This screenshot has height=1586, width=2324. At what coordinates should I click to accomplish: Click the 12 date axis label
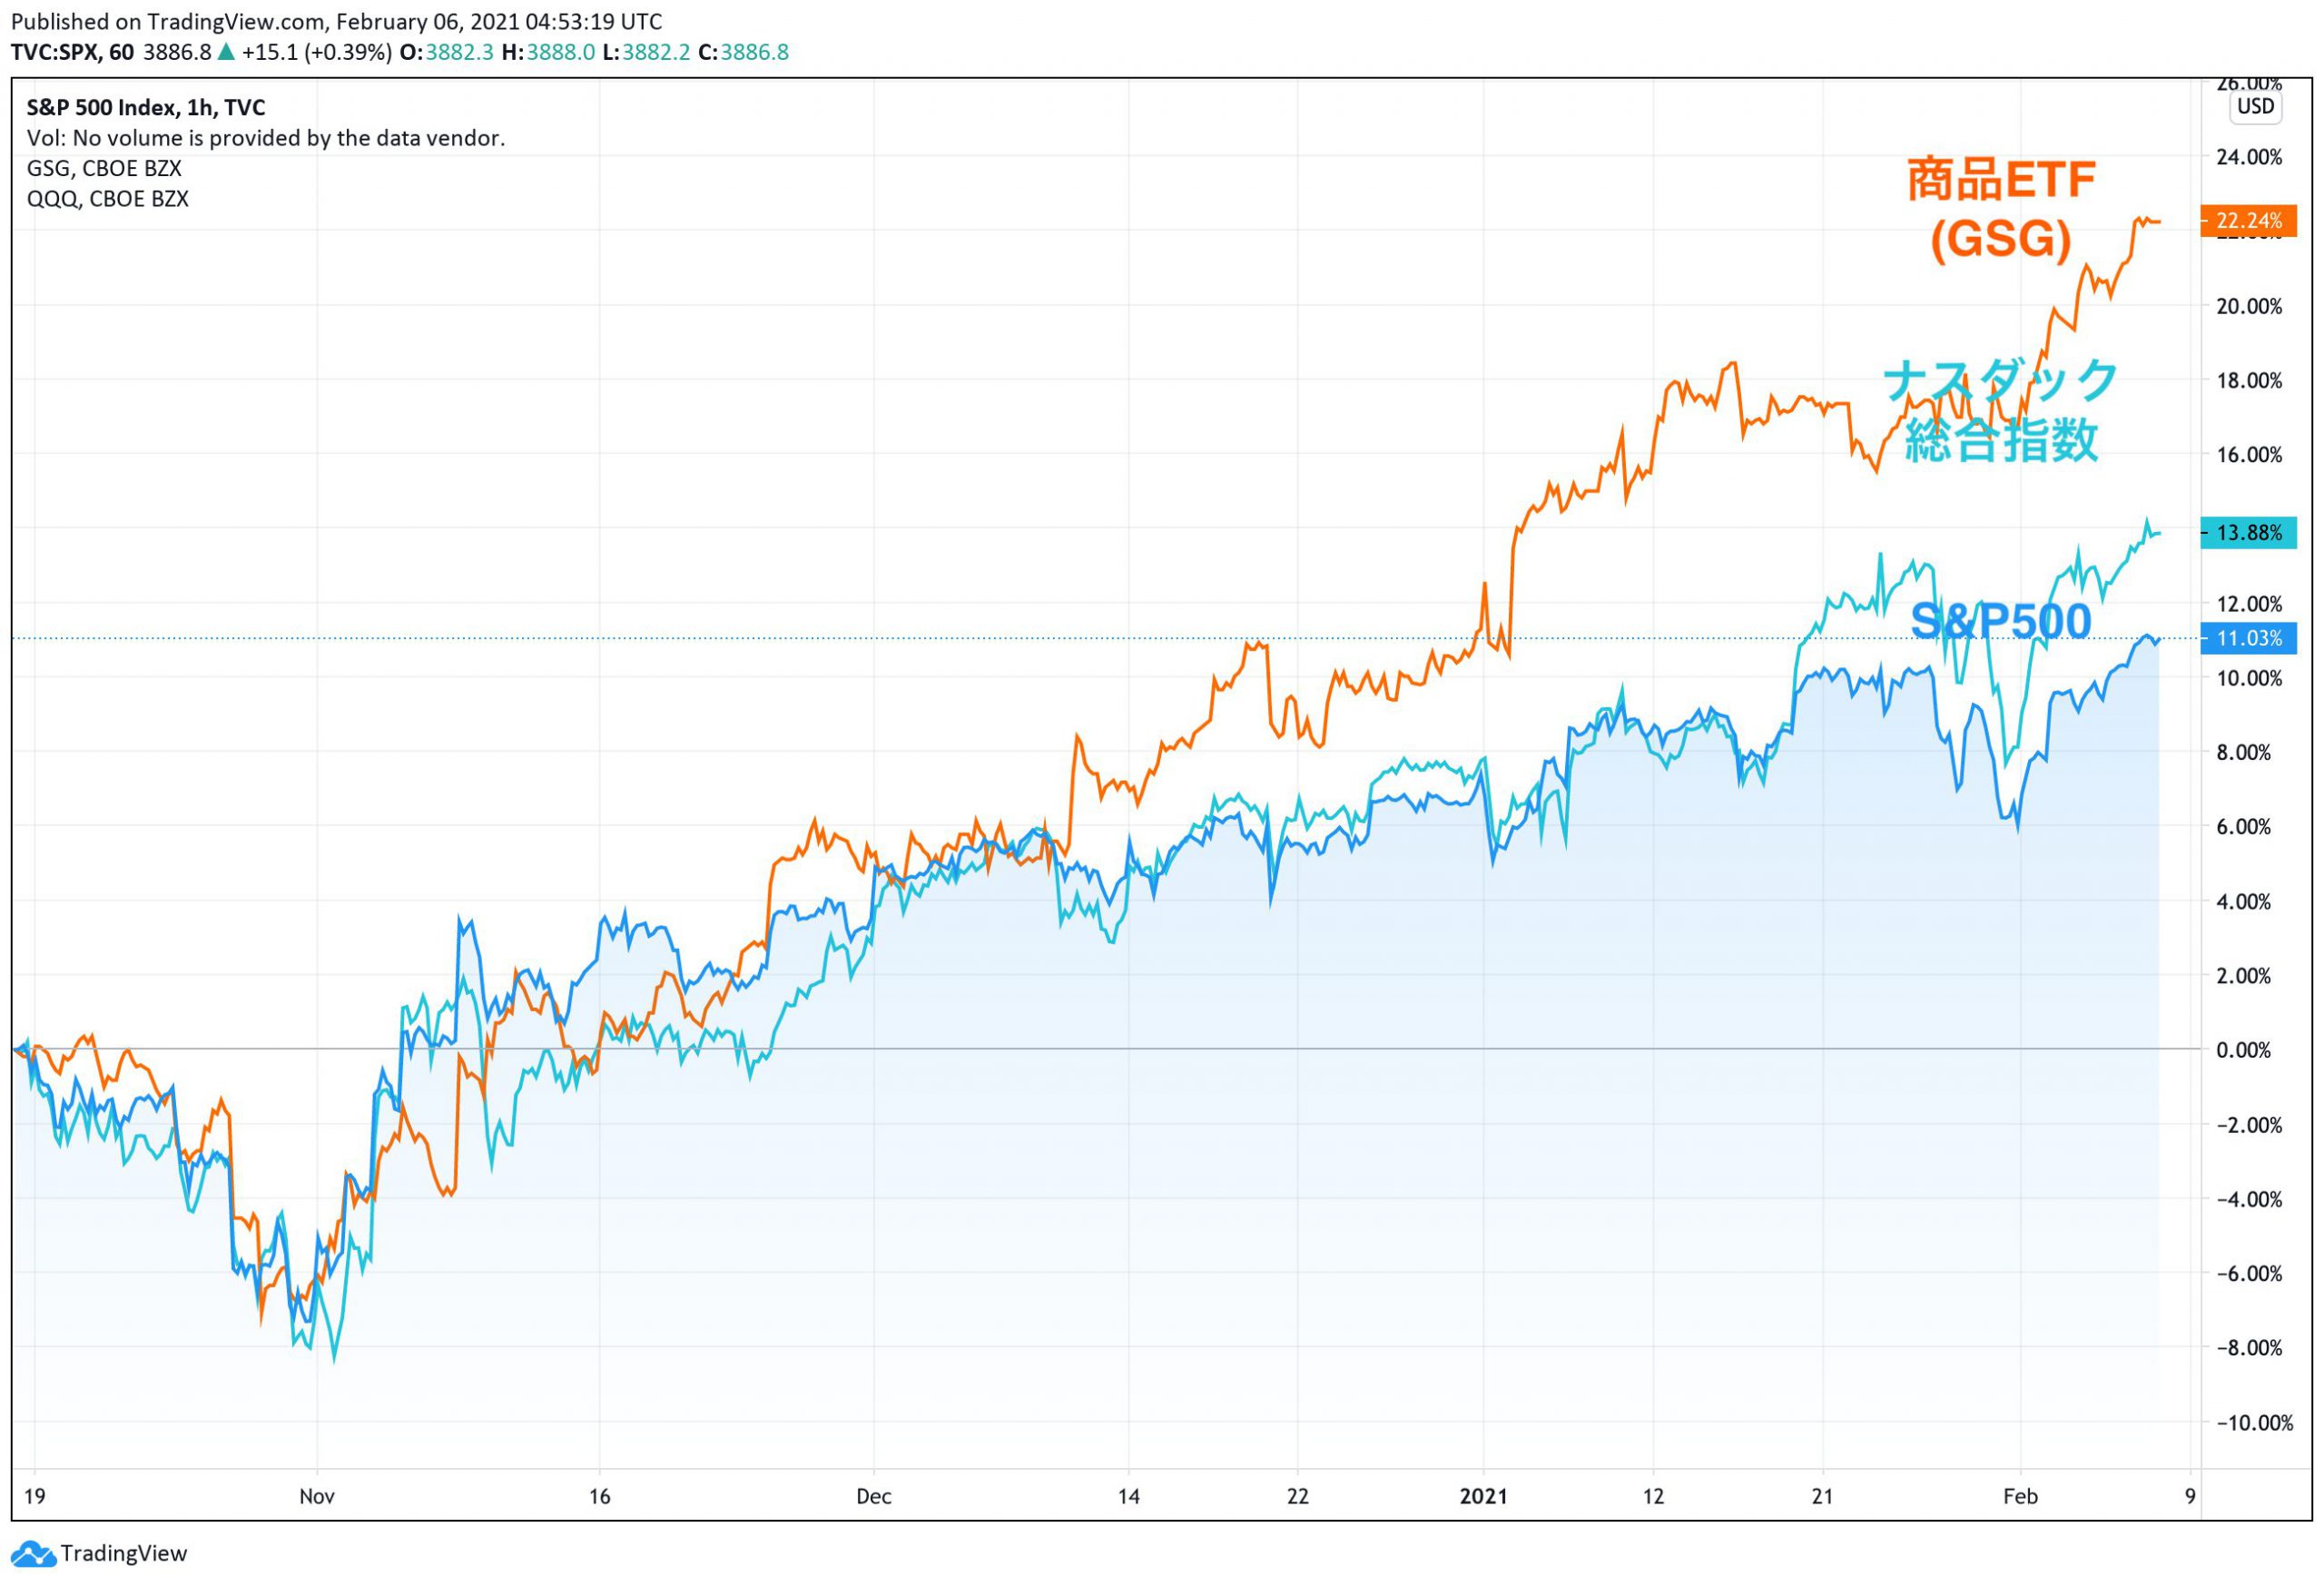click(x=1653, y=1496)
